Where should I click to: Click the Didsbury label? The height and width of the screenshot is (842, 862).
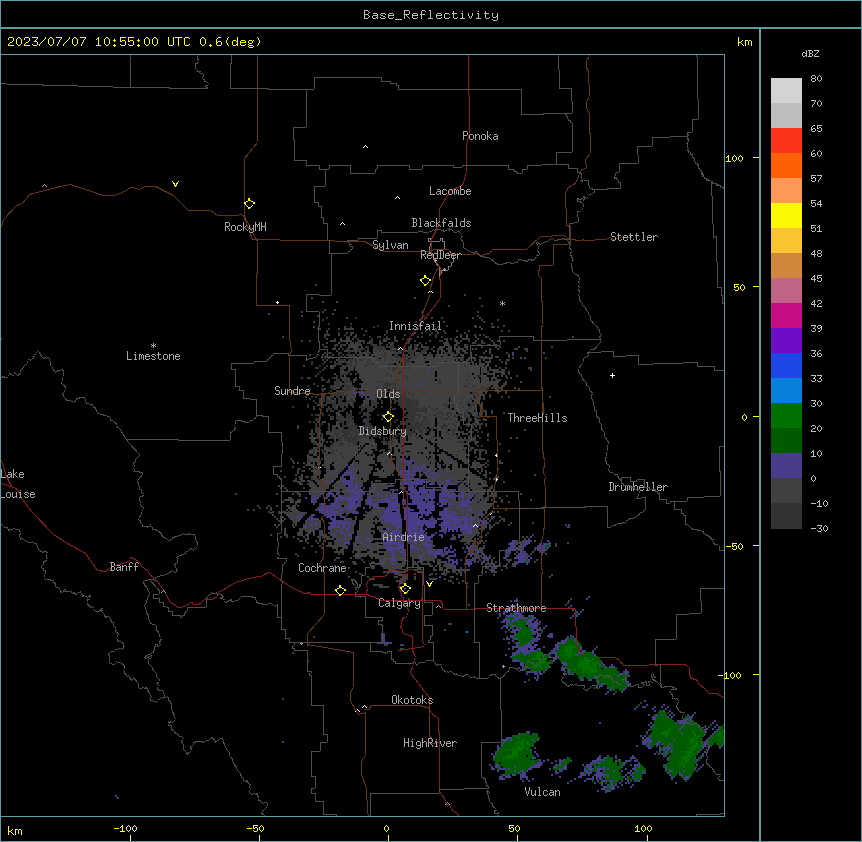[x=383, y=431]
